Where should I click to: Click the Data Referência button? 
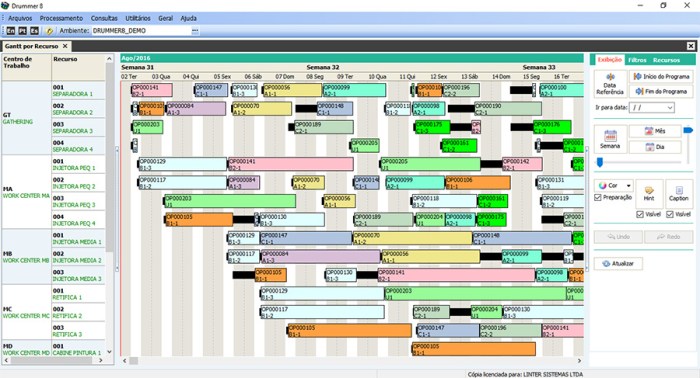pos(610,83)
